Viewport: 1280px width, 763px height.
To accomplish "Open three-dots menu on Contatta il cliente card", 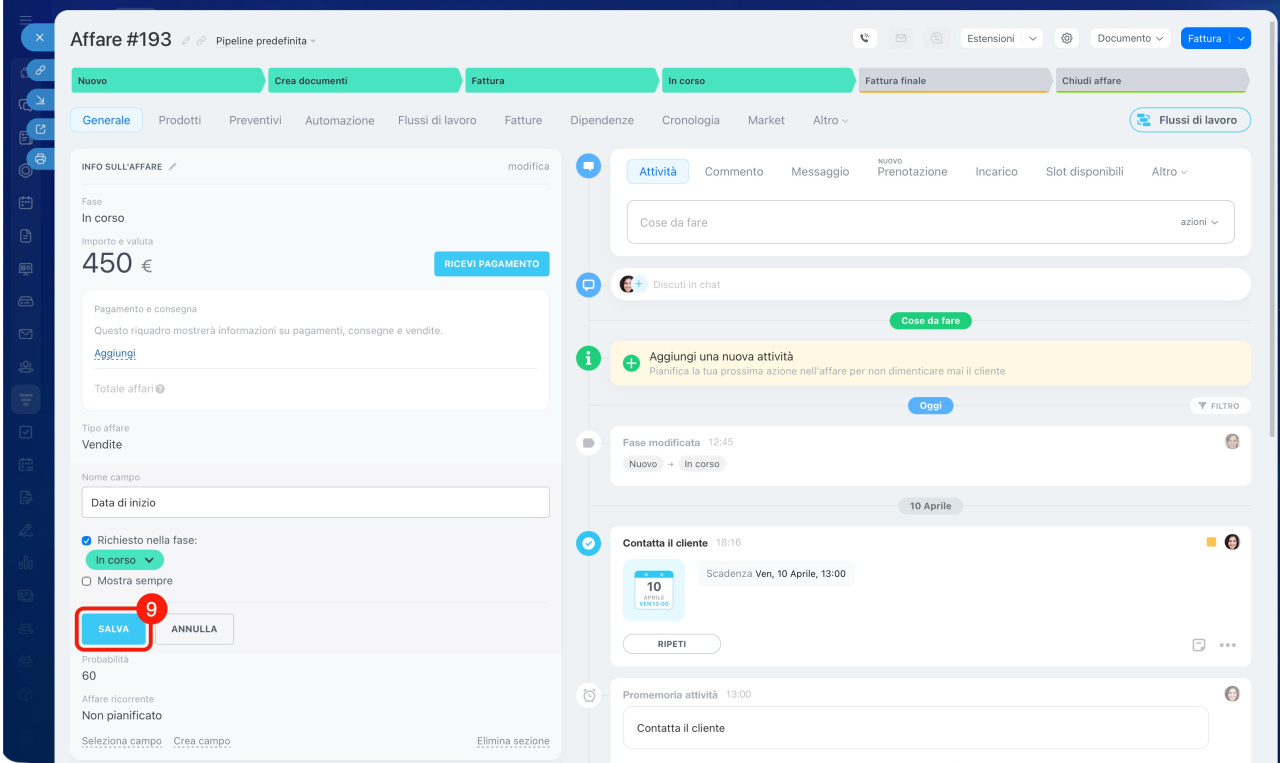I will click(1228, 645).
